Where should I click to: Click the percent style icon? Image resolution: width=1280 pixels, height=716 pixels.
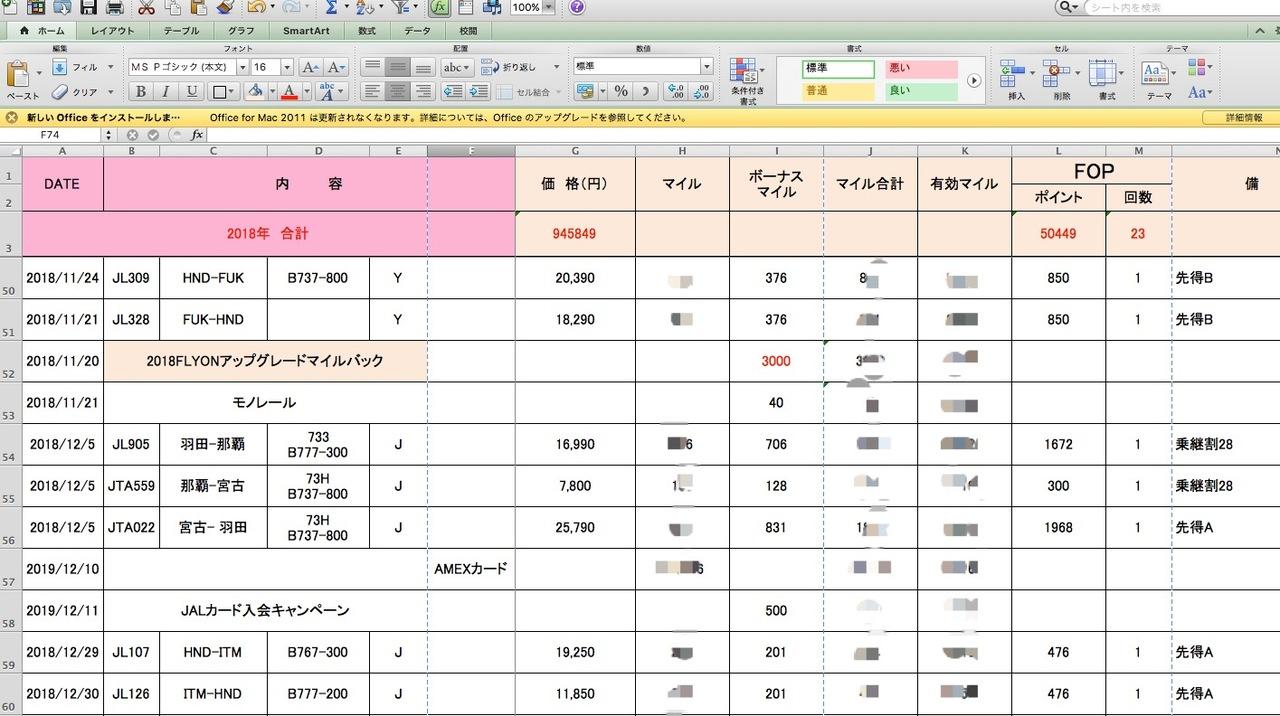(x=621, y=91)
